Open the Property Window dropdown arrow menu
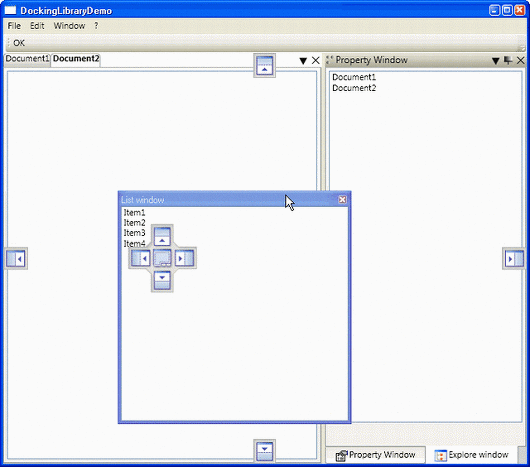The width and height of the screenshot is (530, 467). pos(496,61)
